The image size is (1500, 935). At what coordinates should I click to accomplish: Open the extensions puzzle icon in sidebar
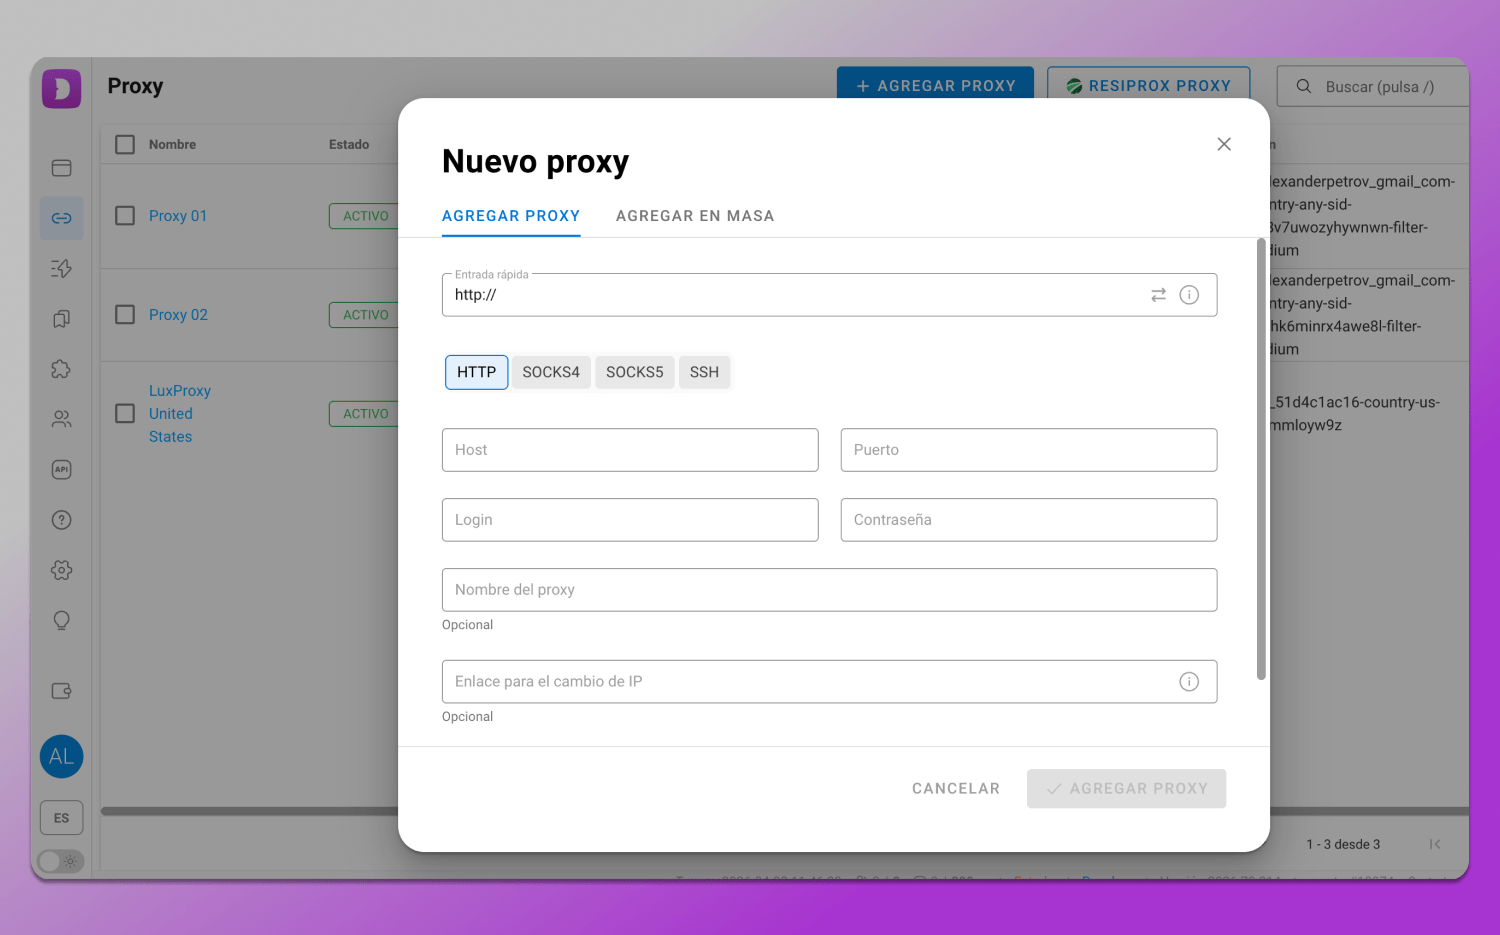click(61, 369)
